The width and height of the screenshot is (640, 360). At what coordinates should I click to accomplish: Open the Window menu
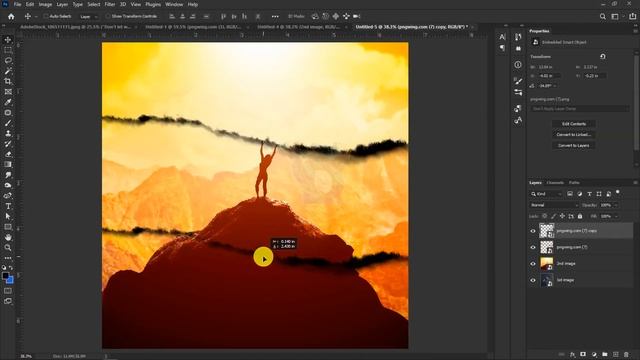point(174,4)
